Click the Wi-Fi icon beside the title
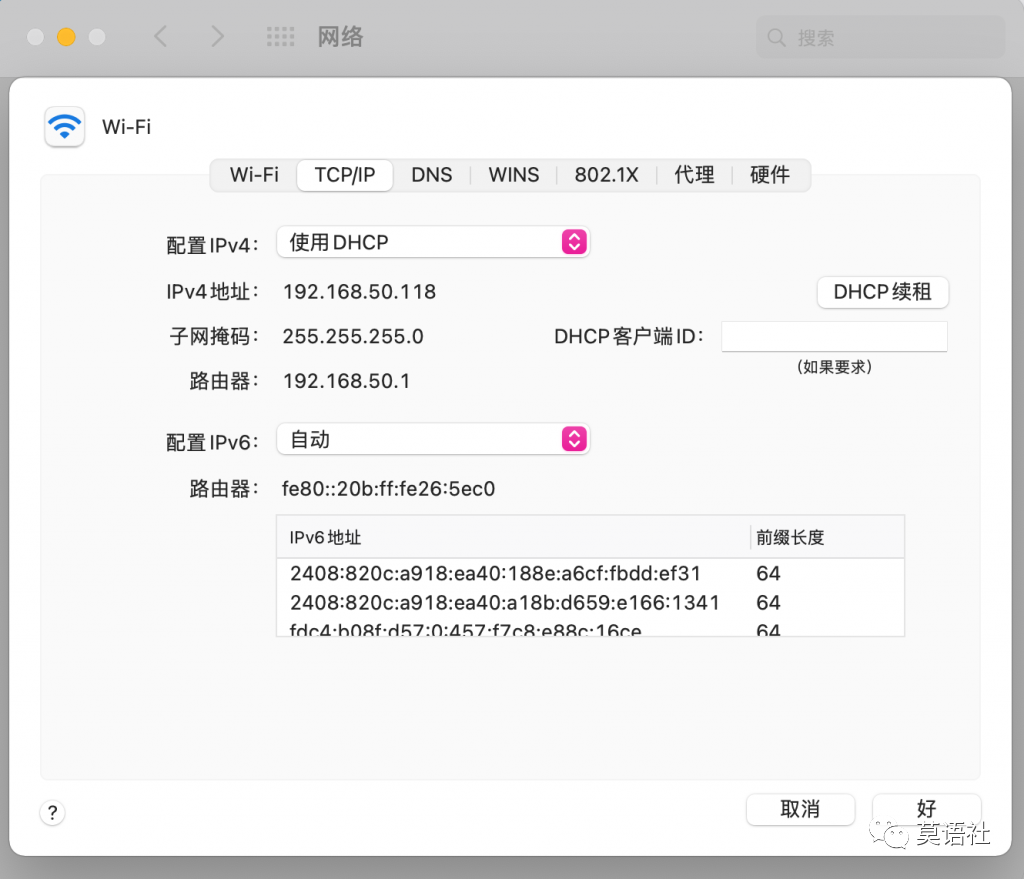 point(64,126)
